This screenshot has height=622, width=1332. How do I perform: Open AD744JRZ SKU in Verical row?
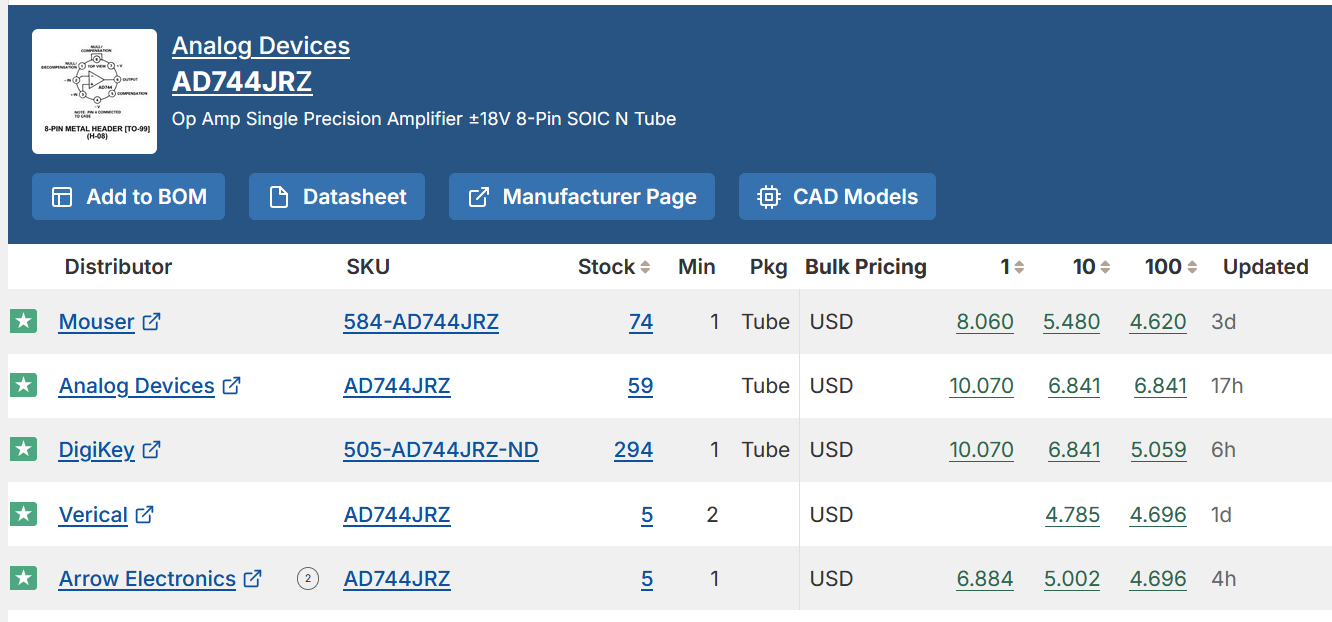[x=397, y=515]
